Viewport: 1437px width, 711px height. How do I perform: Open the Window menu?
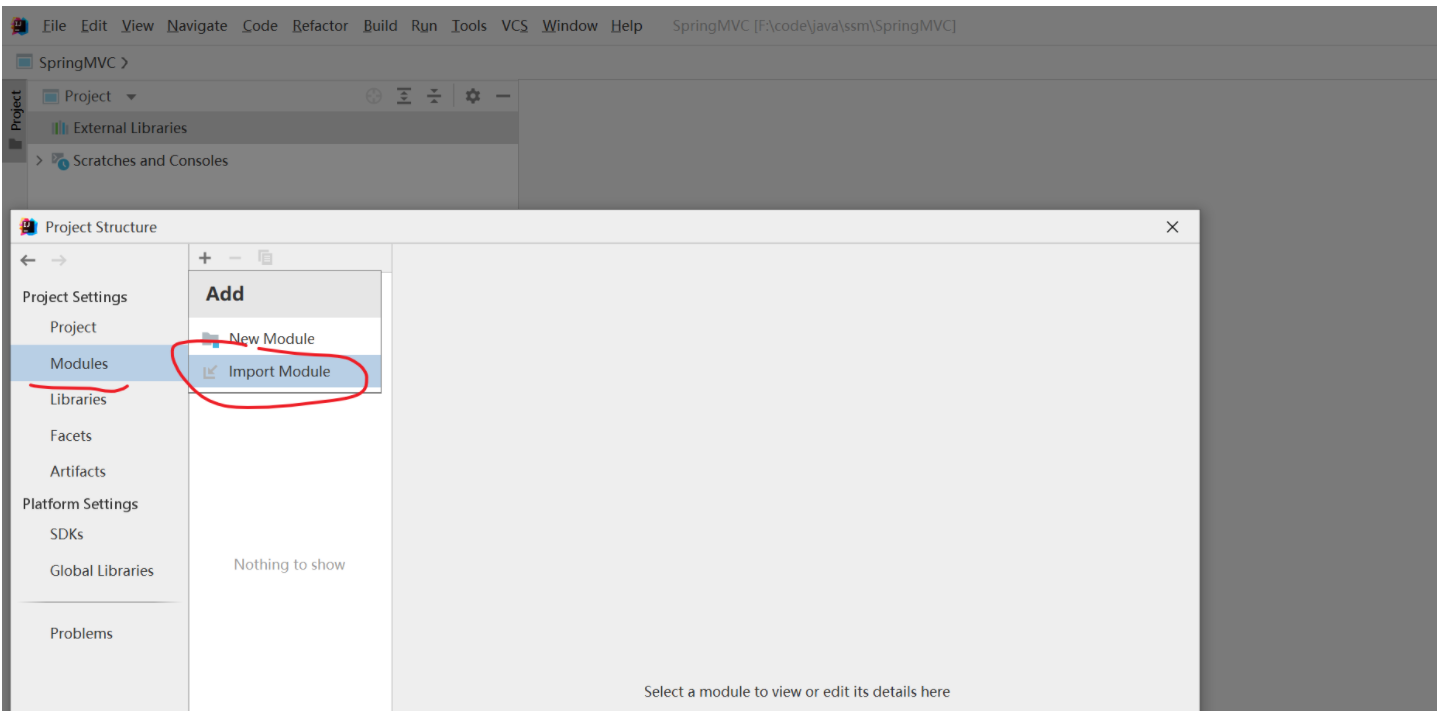(x=570, y=26)
